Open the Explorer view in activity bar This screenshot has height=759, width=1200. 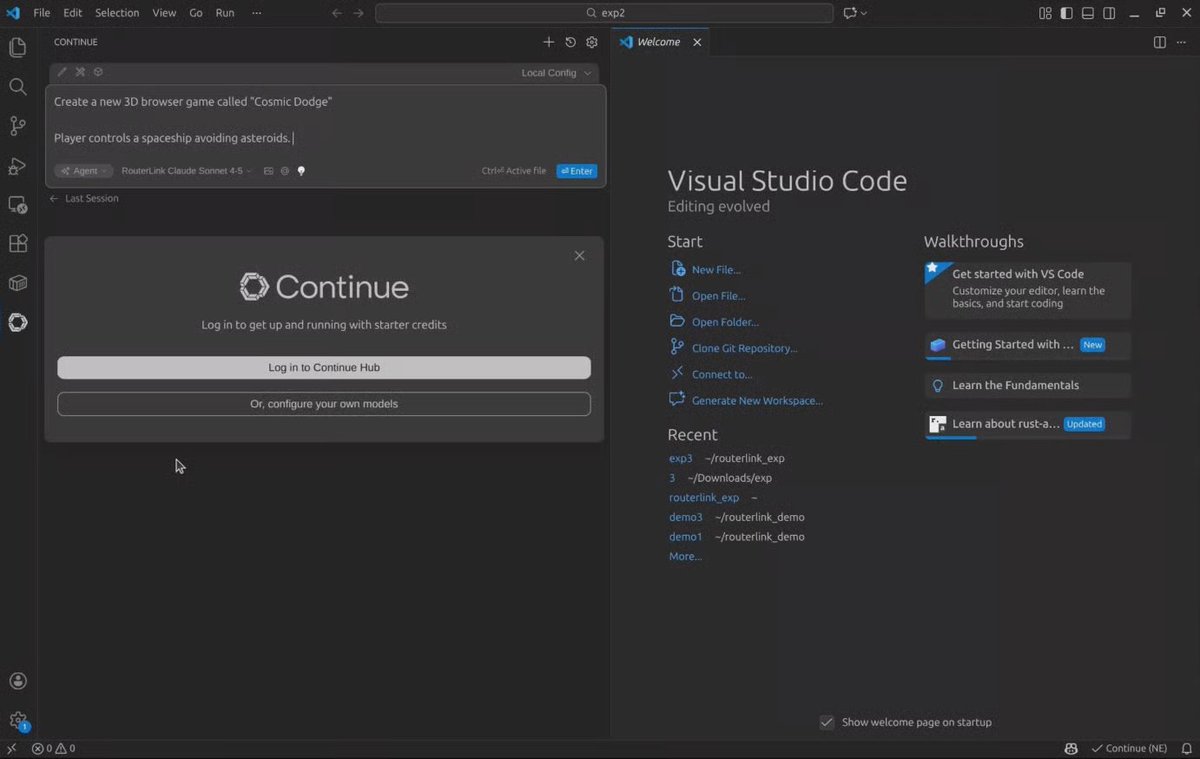coord(18,47)
